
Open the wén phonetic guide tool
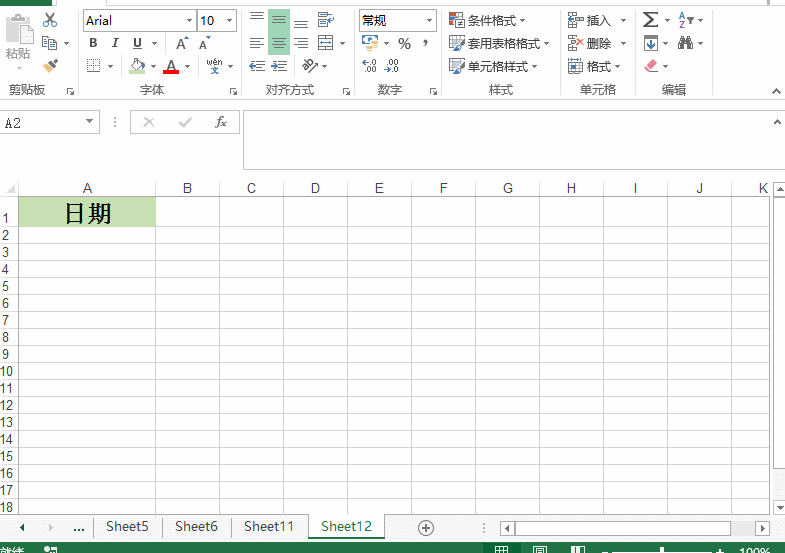(x=214, y=66)
